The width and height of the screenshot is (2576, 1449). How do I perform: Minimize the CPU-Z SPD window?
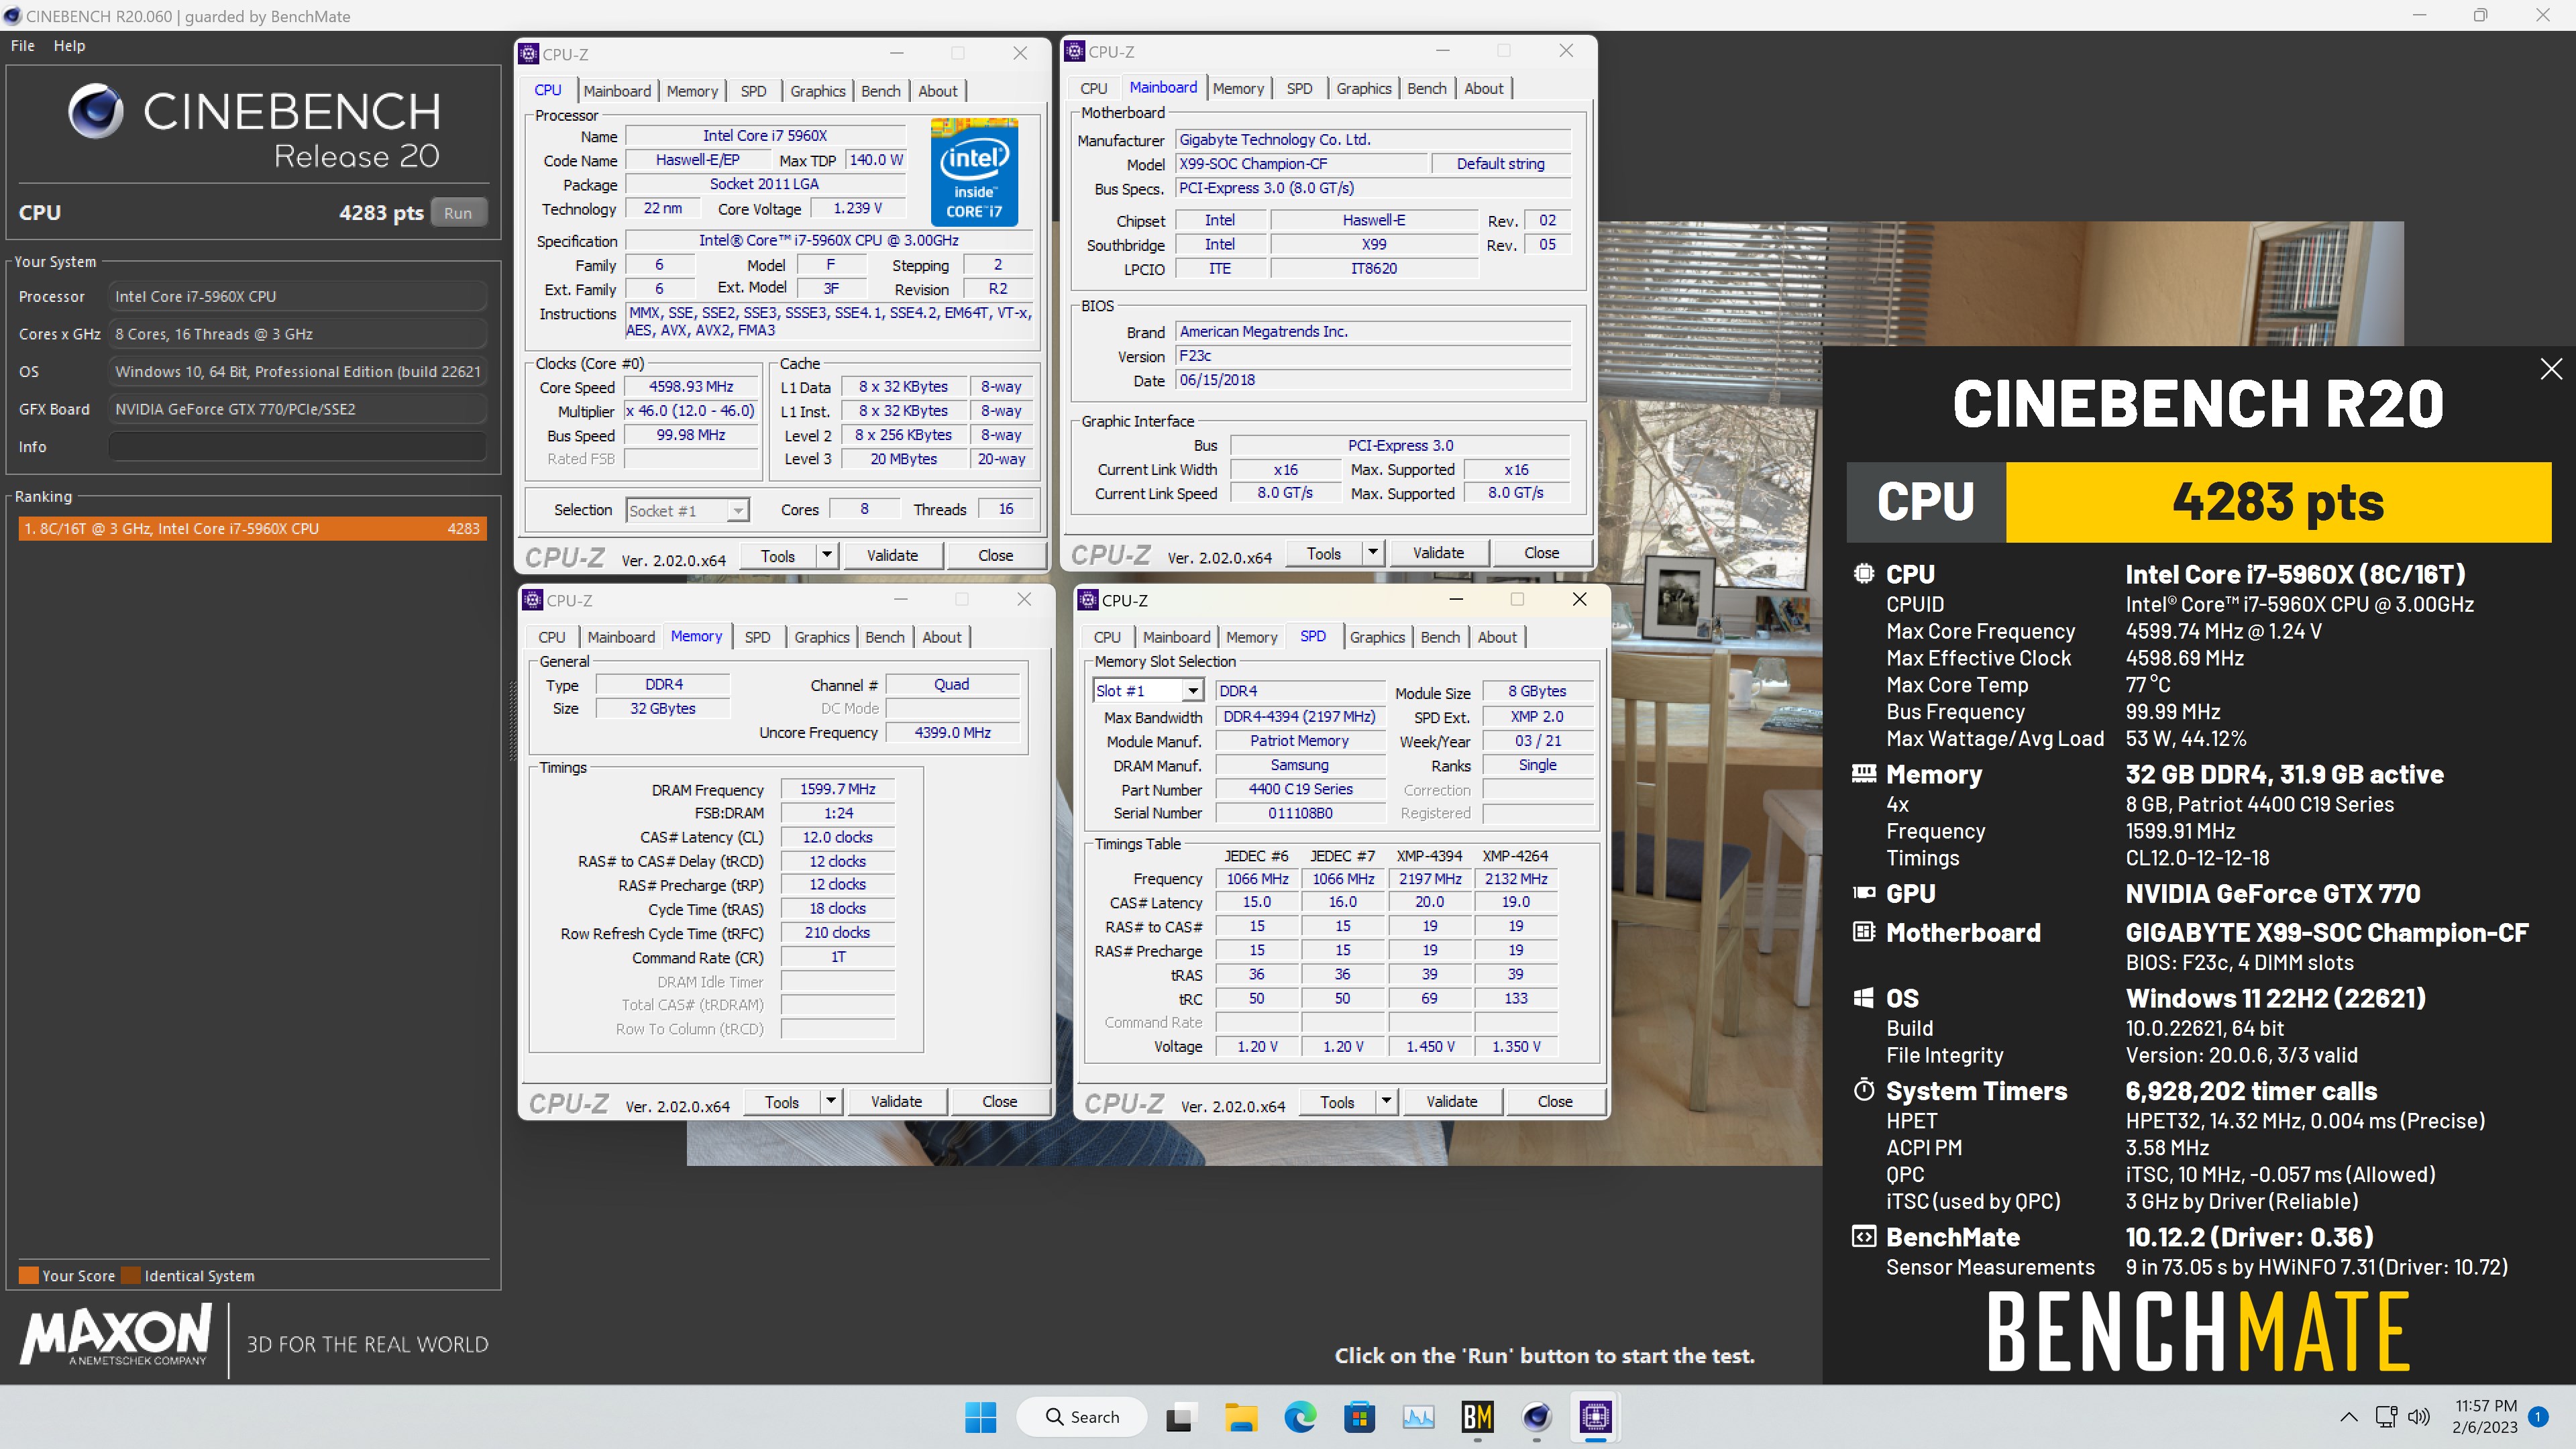tap(1456, 599)
